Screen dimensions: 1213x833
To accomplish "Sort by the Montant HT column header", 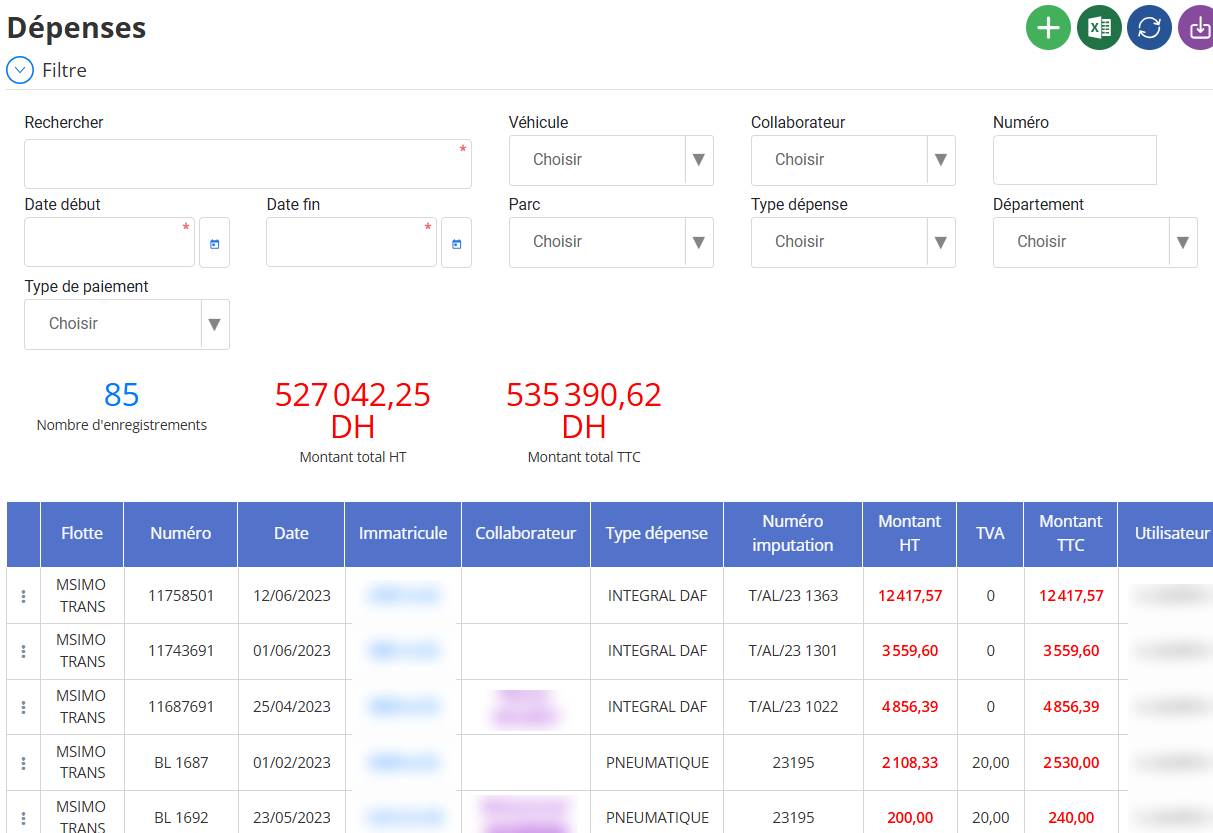I will click(x=909, y=533).
